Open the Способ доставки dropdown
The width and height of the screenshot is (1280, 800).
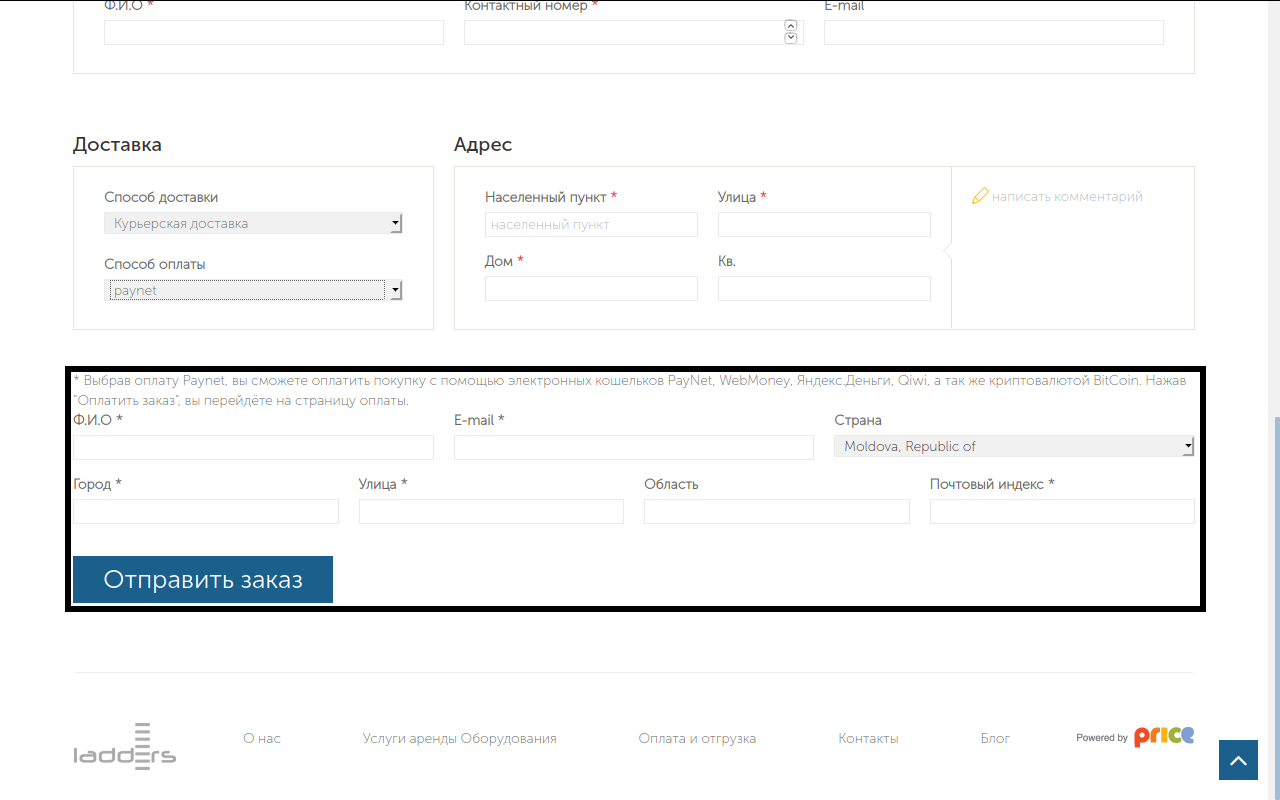click(x=253, y=223)
